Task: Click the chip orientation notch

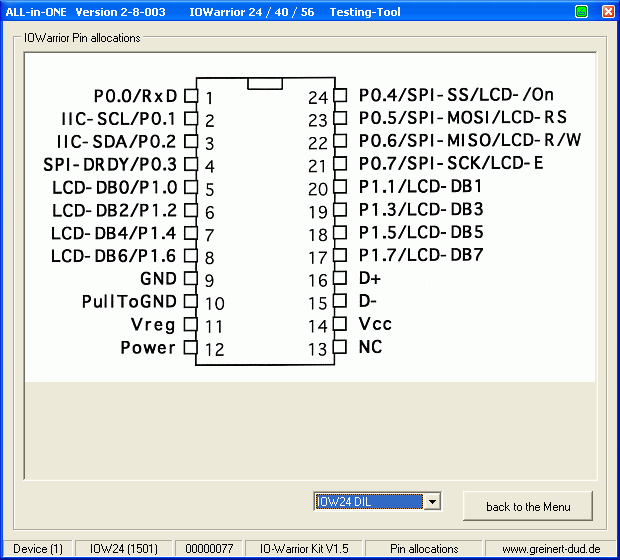Action: [x=265, y=83]
